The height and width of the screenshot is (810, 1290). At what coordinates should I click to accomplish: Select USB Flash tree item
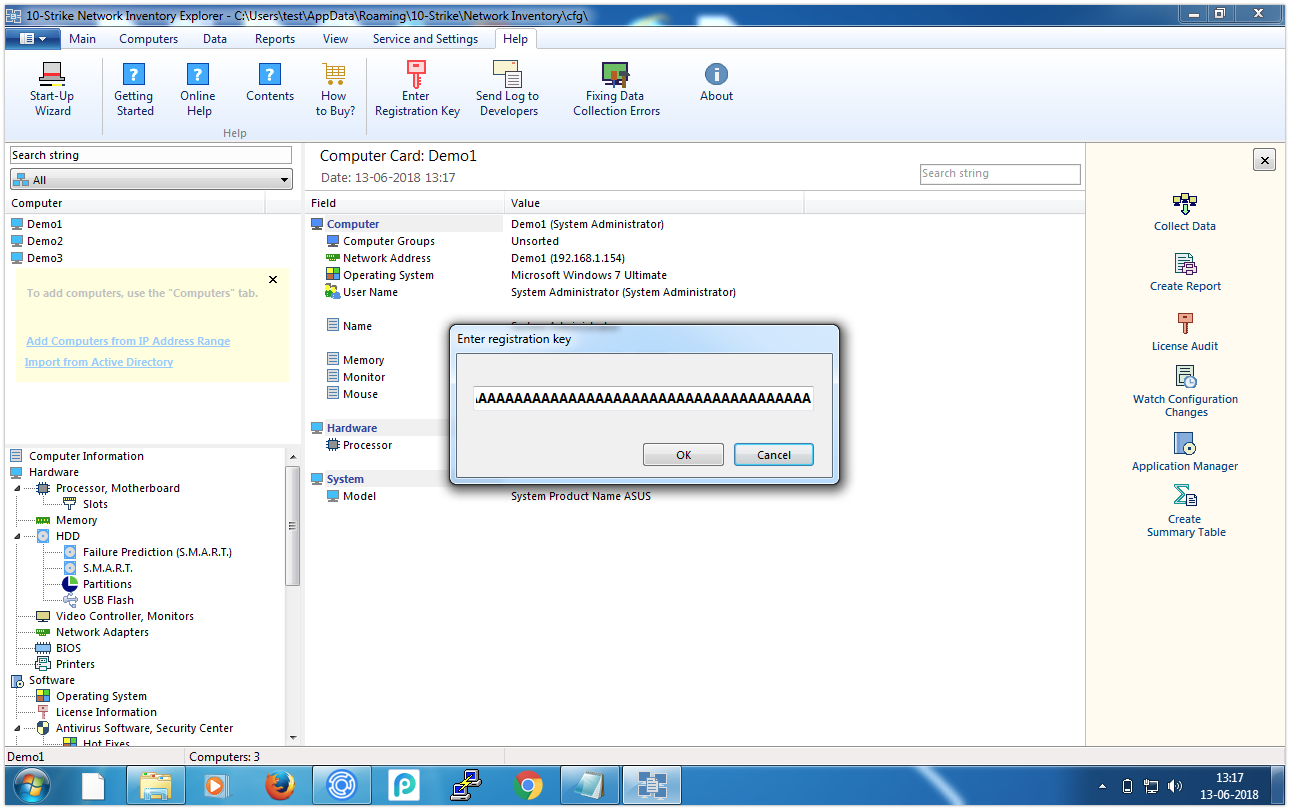pos(108,600)
